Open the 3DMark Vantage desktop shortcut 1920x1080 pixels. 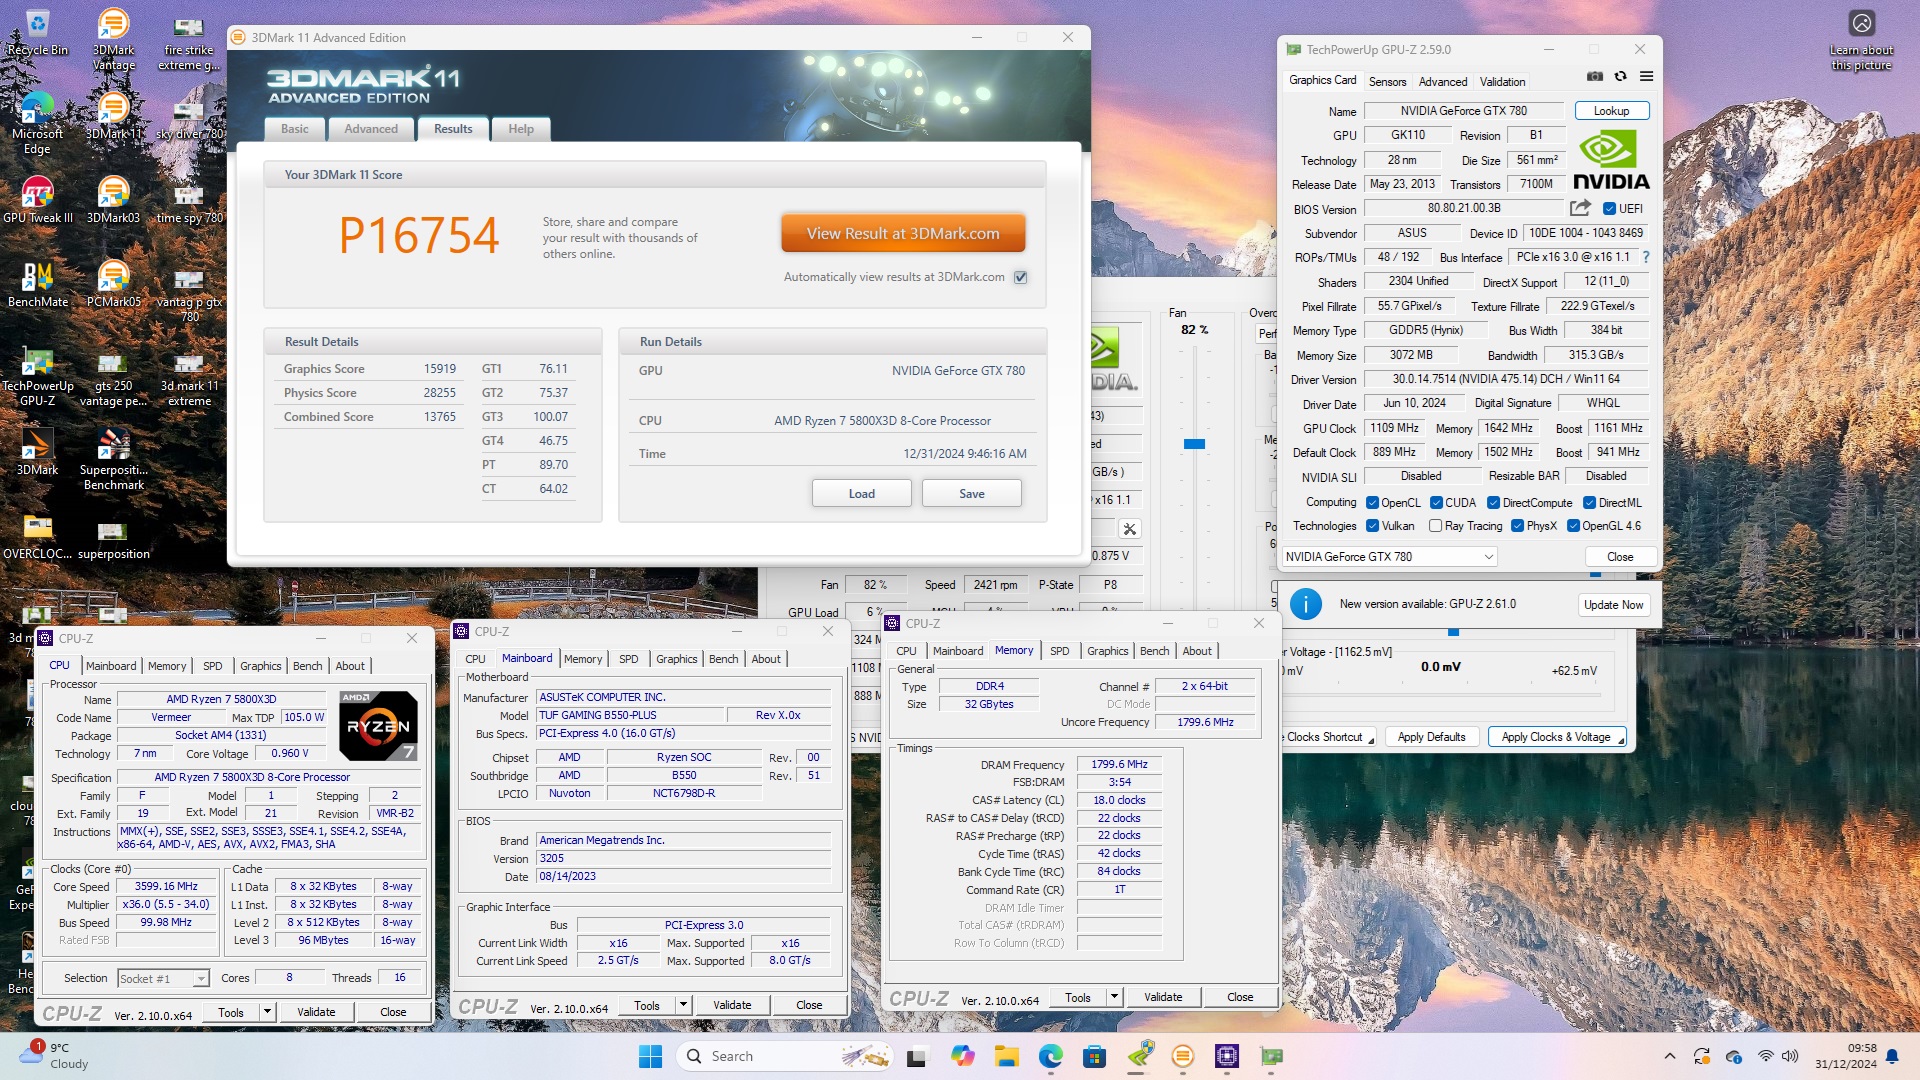pyautogui.click(x=113, y=40)
